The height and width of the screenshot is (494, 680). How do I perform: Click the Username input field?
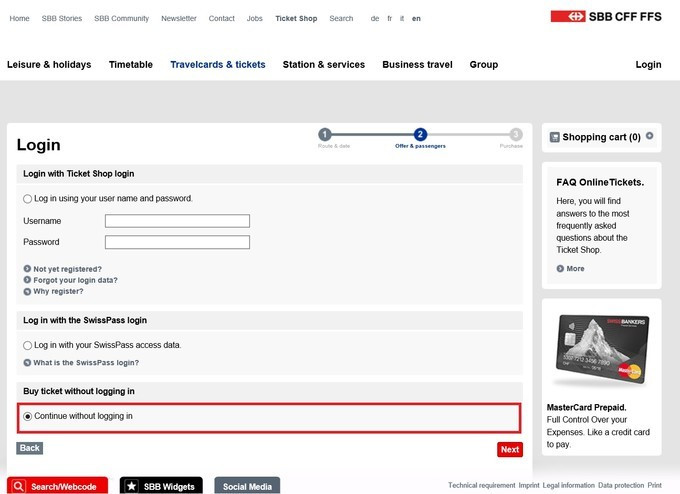177,221
